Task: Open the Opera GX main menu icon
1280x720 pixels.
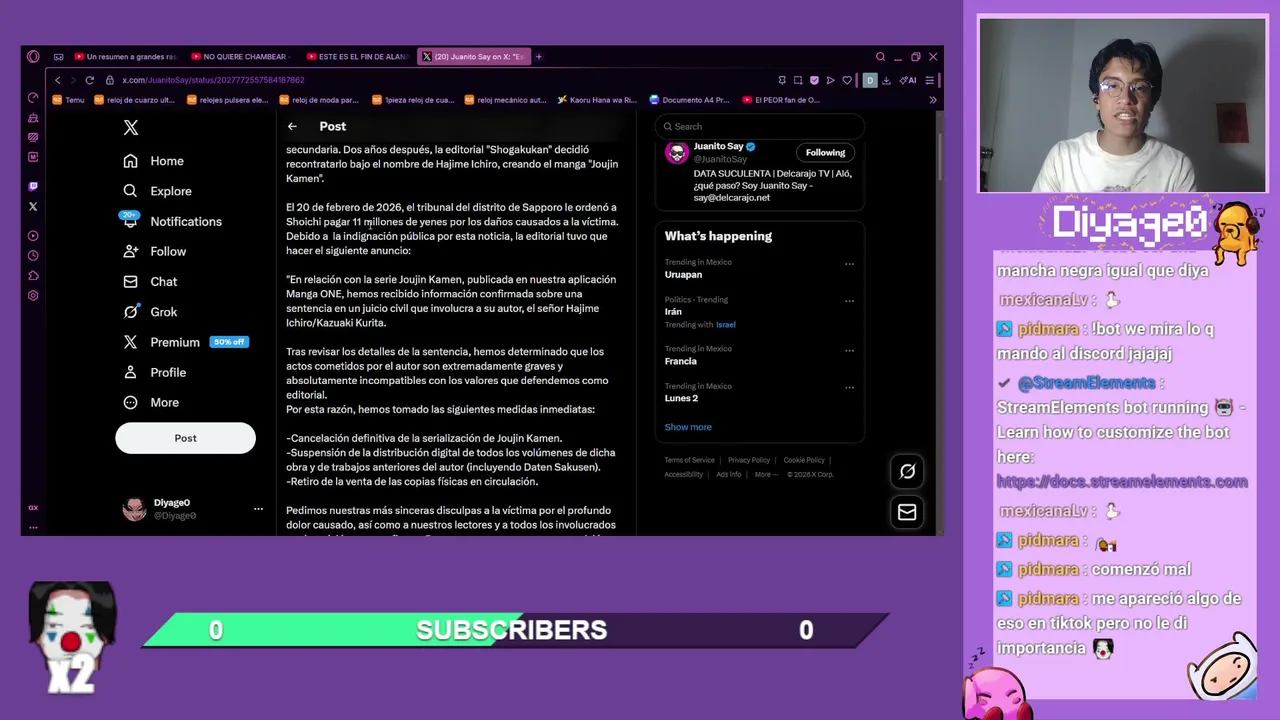Action: pos(33,57)
